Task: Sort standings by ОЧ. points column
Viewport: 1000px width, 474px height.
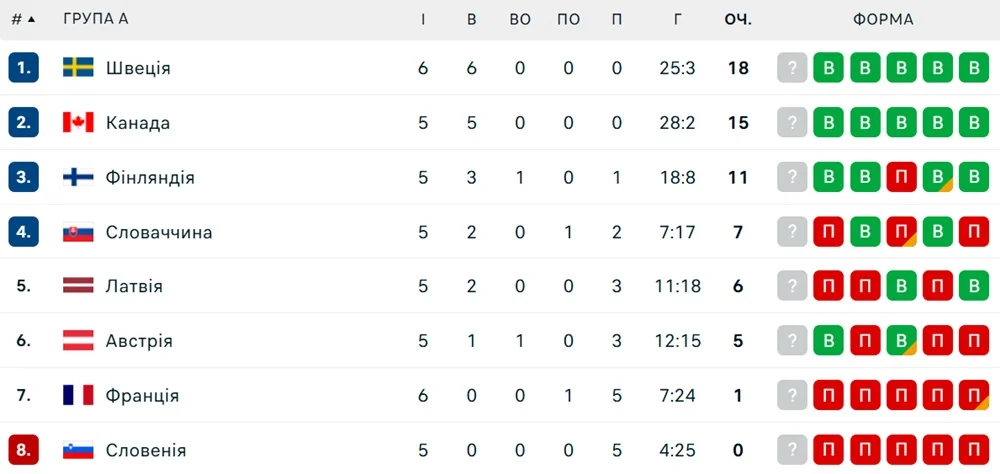Action: click(x=738, y=19)
